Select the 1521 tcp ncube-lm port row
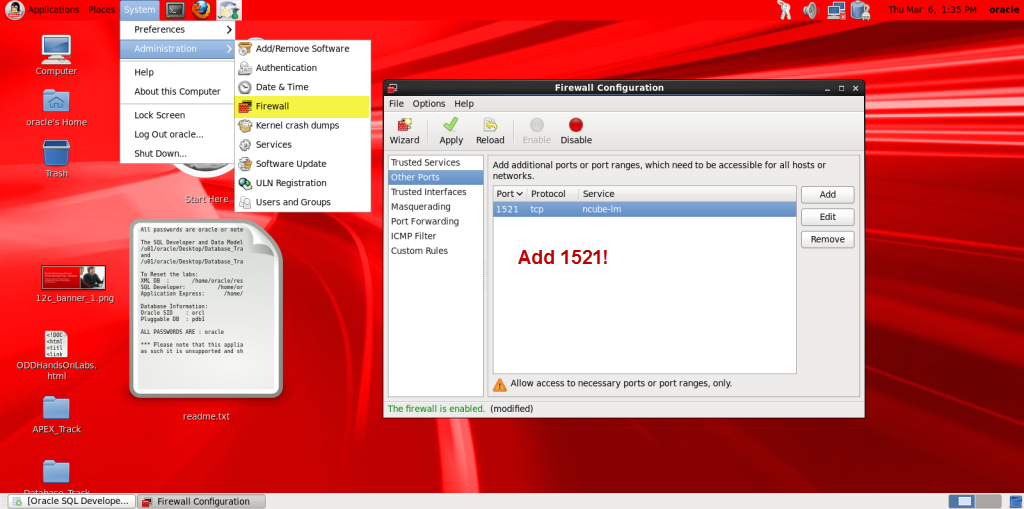 [x=645, y=209]
